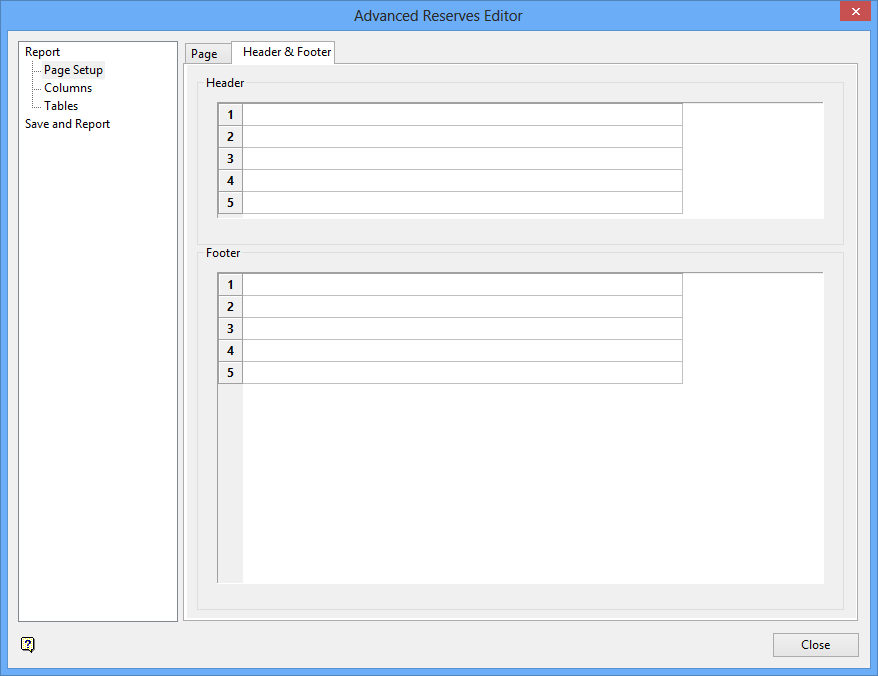The width and height of the screenshot is (878, 676).
Task: Click Header line 4 text field
Action: (463, 181)
